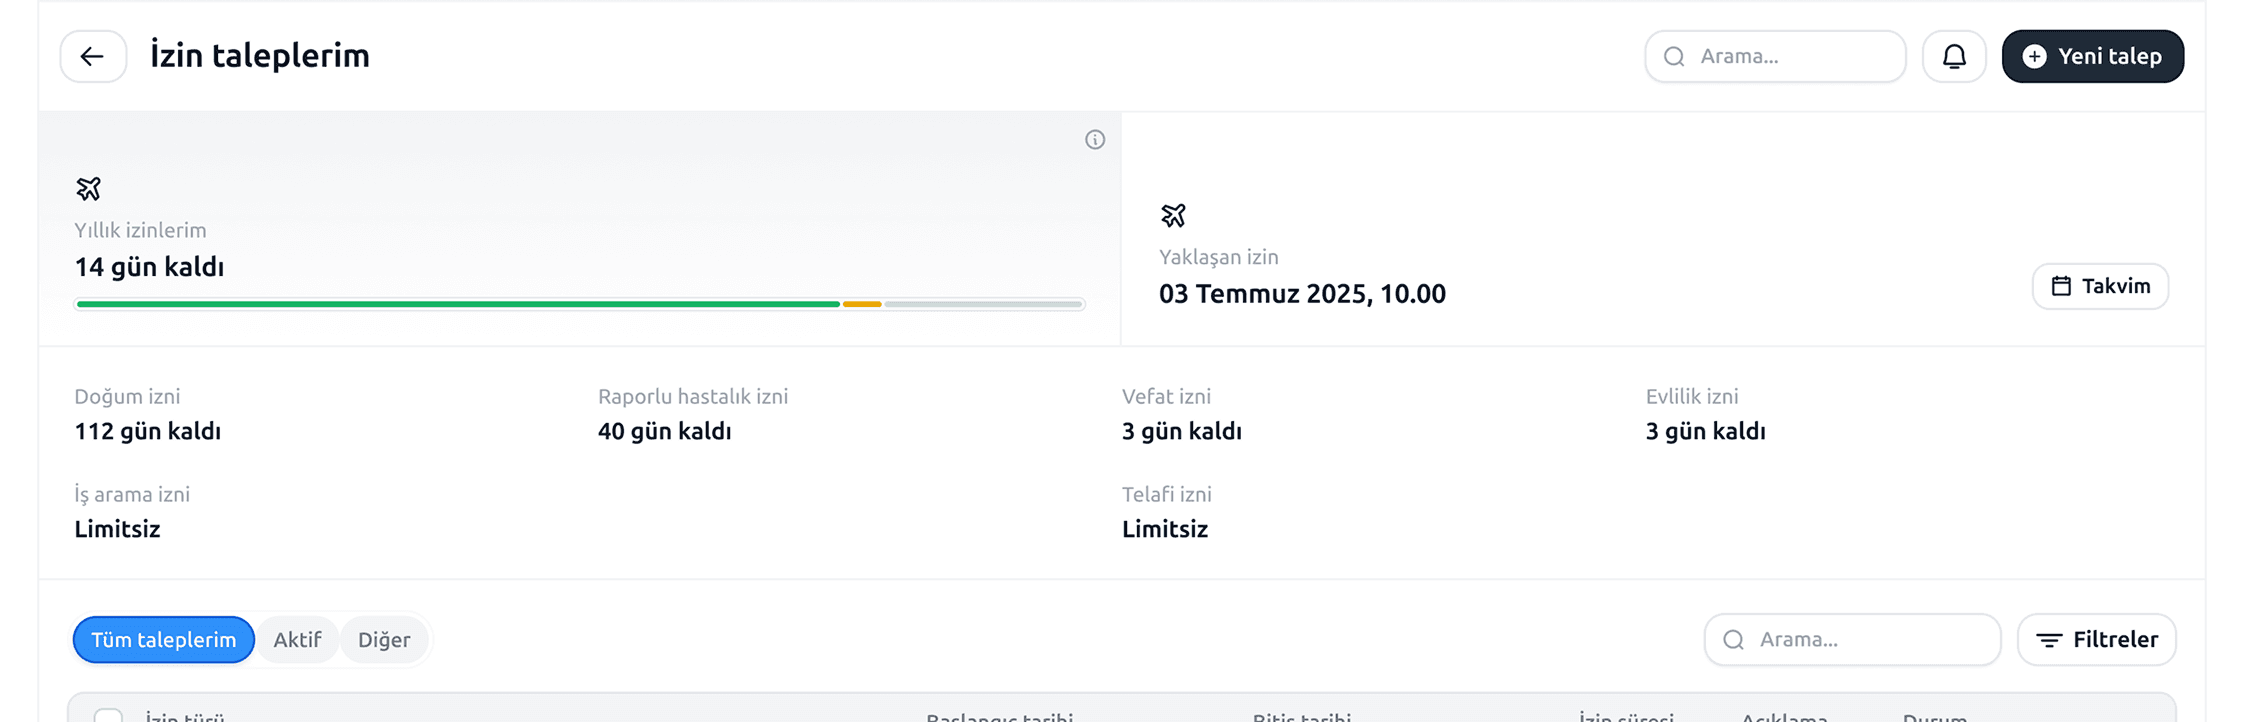Click the green segment of leave progress bar

click(458, 304)
